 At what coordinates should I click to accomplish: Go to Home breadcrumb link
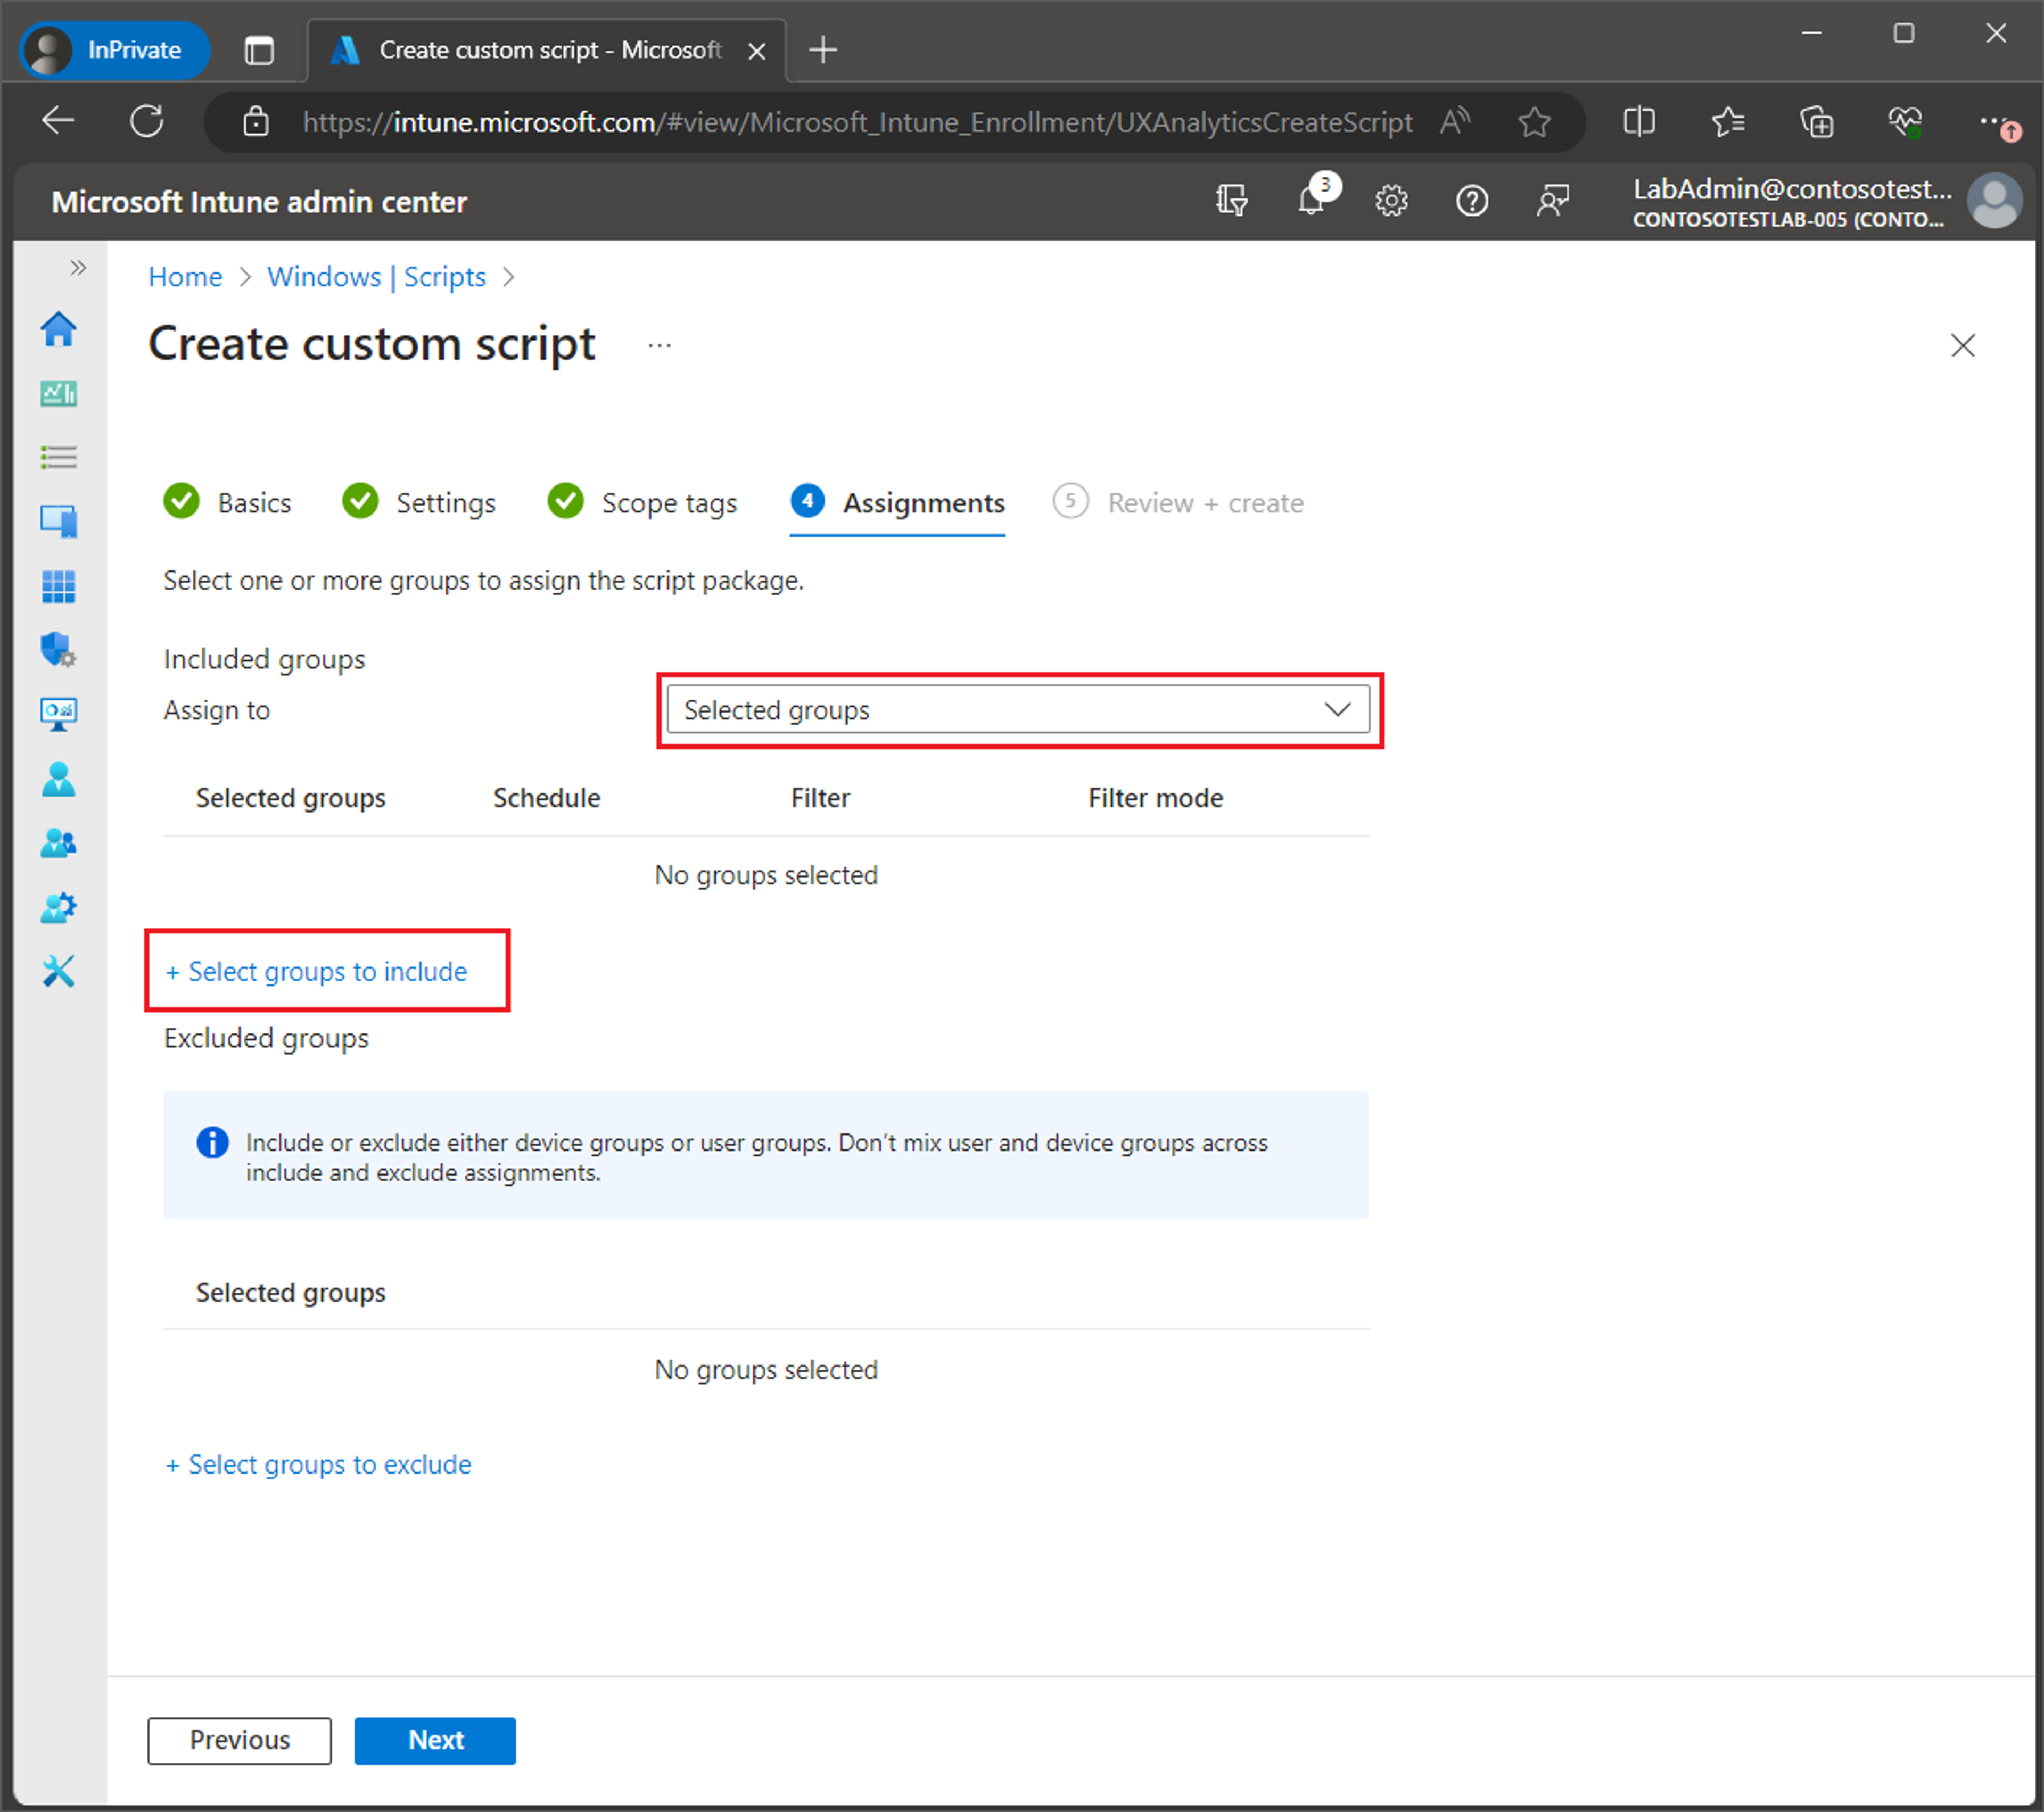[x=185, y=276]
